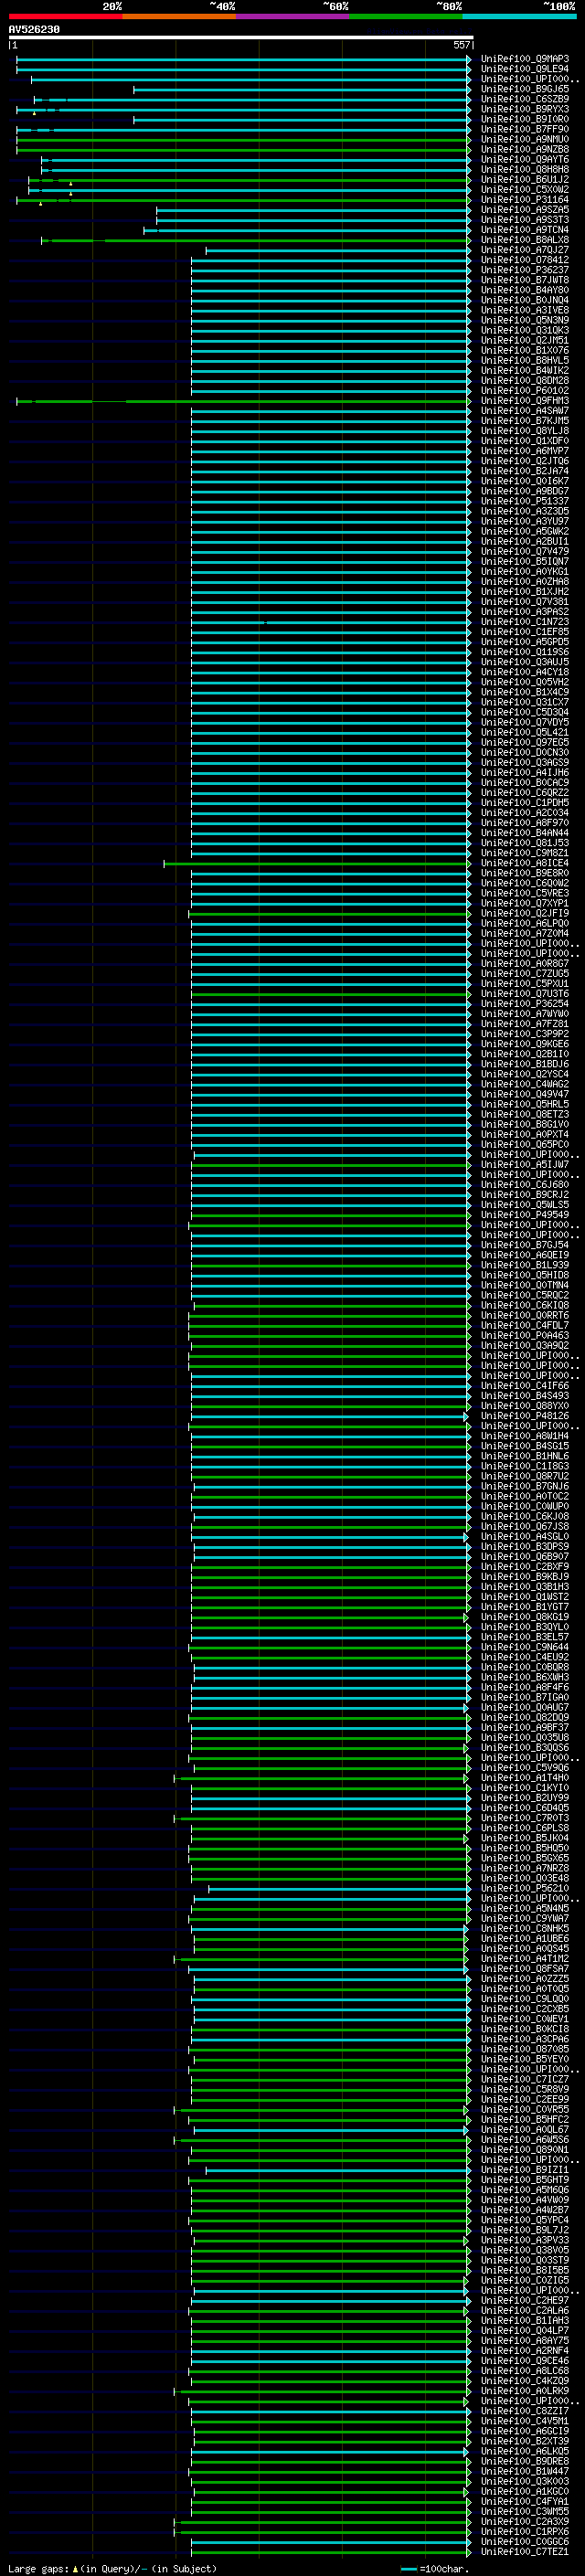Viewport: 585px width, 2576px height.
Task: Select the UniRef100_Q31QK3 label
Action: pos(524,330)
